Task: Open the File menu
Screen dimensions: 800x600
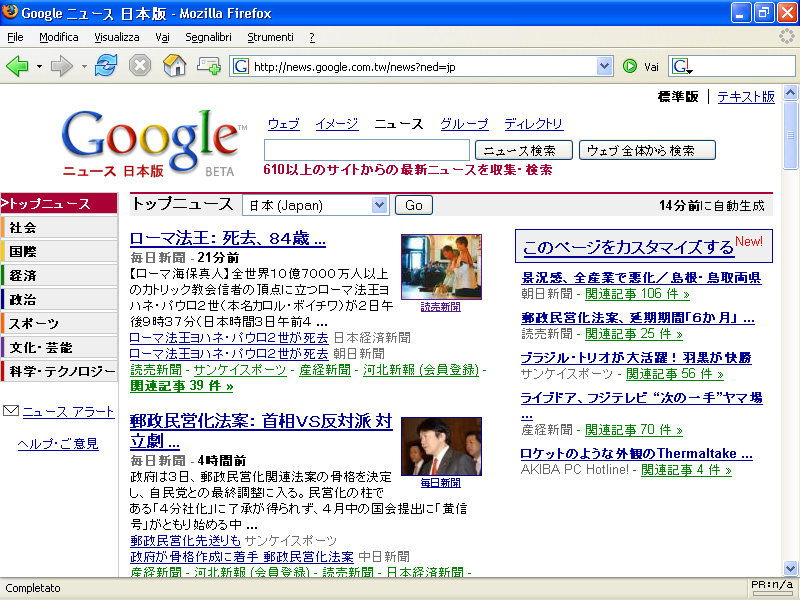Action: coord(15,37)
